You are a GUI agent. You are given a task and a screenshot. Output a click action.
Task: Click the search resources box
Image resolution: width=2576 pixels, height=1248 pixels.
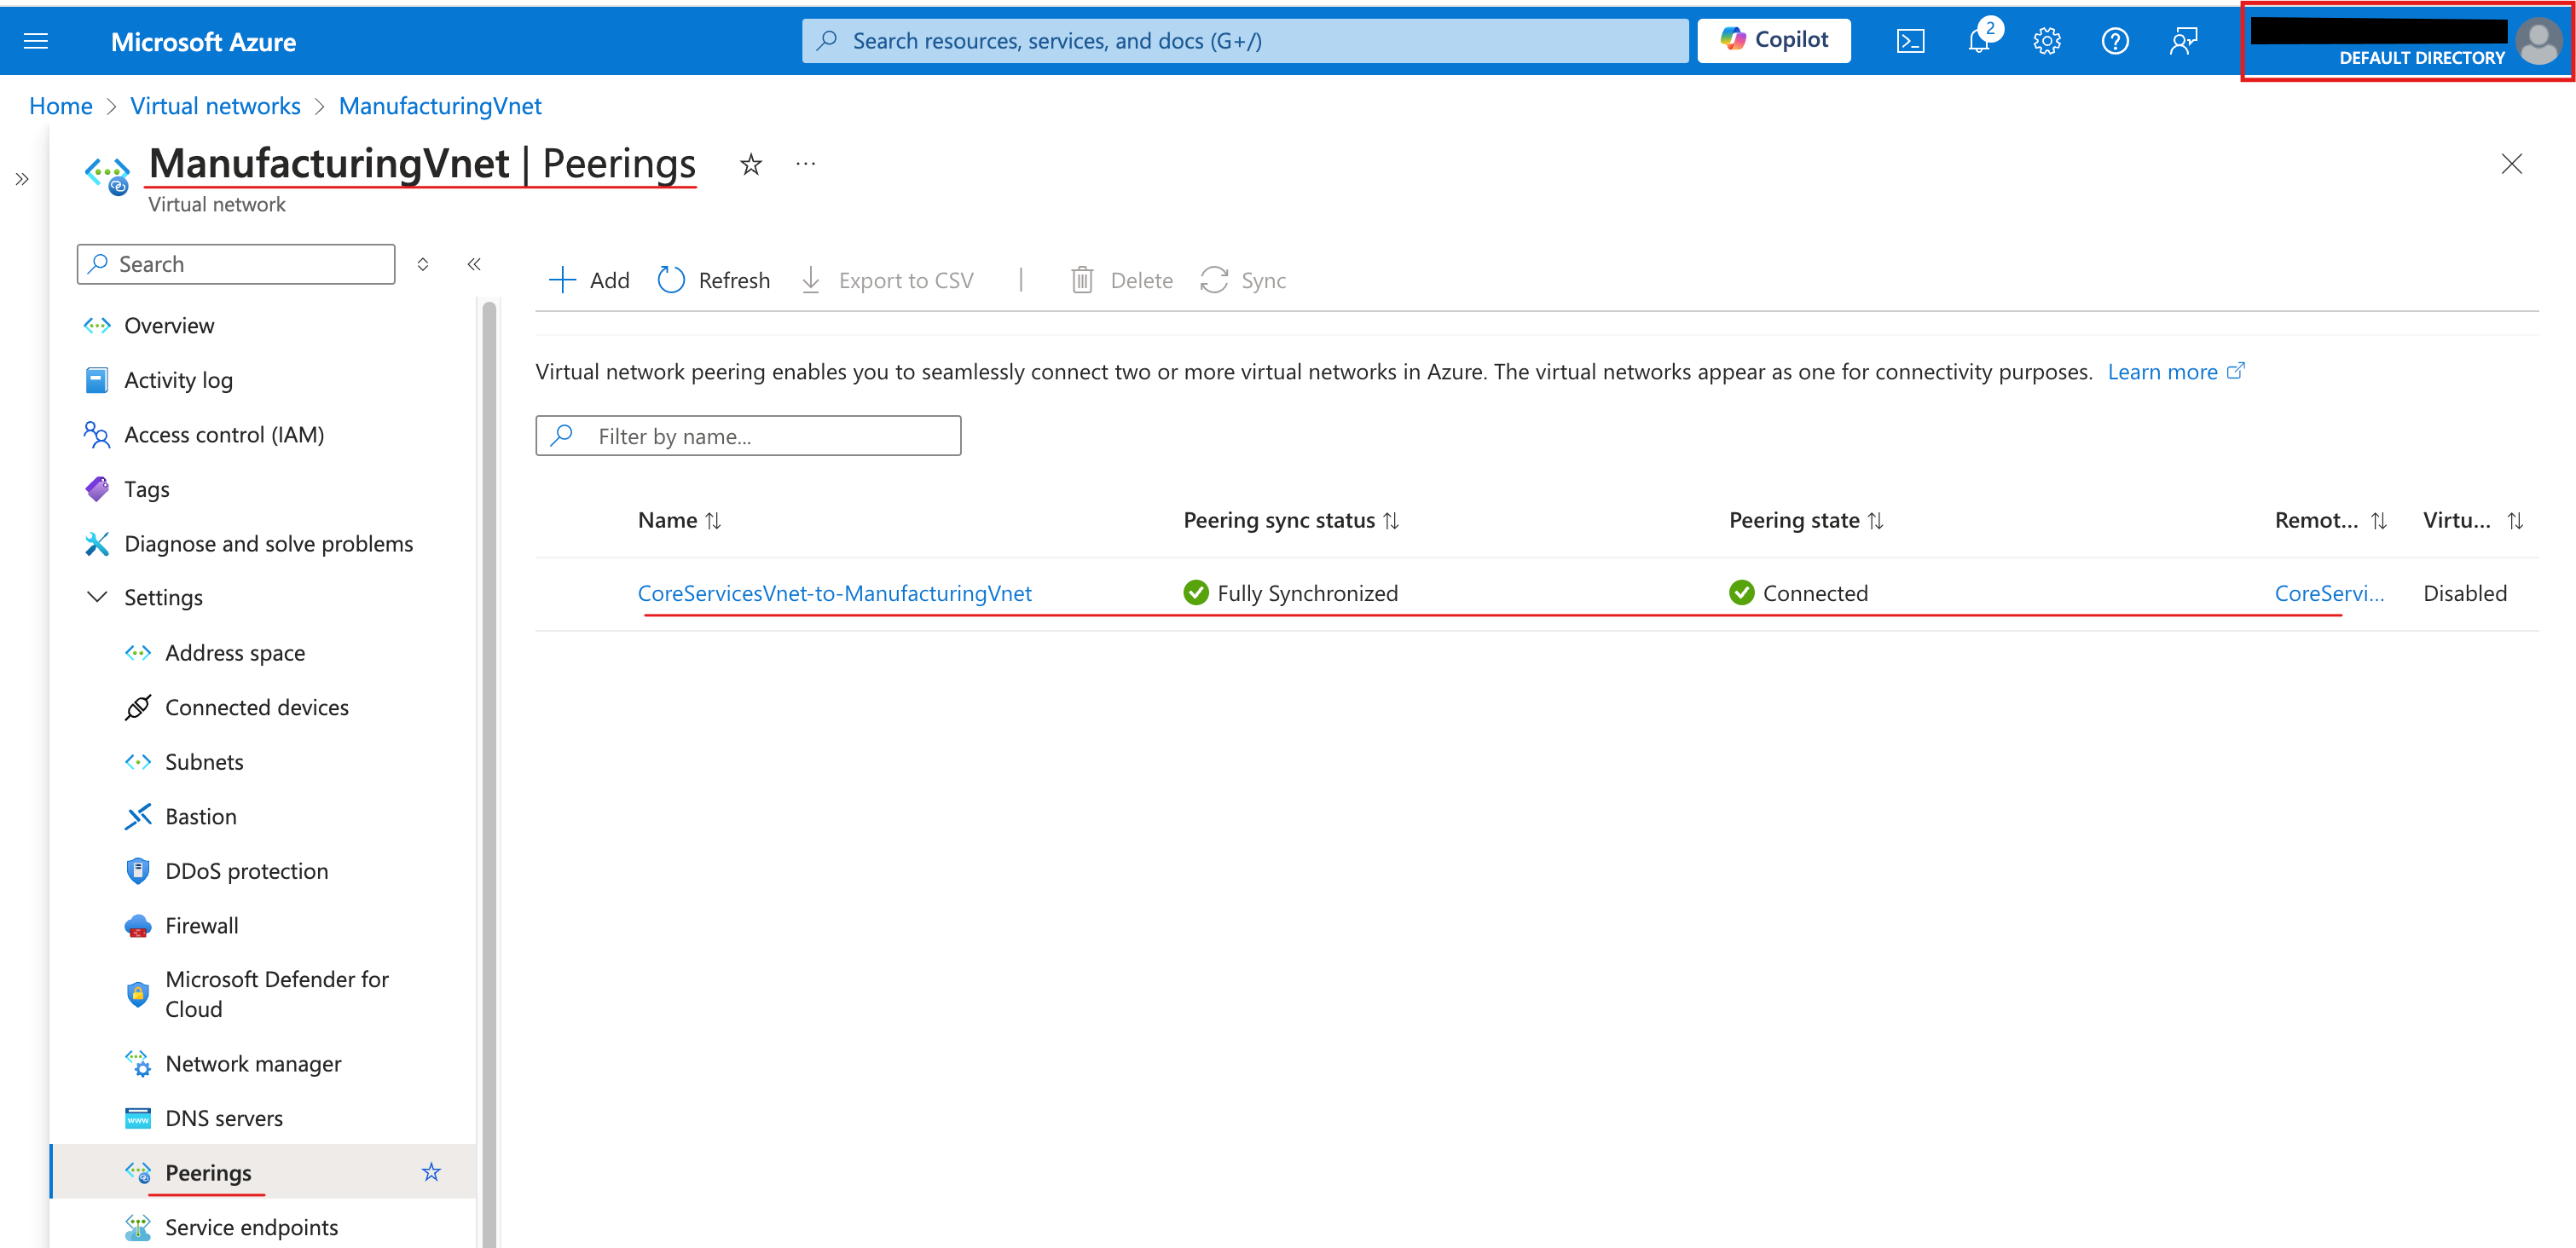point(1245,40)
